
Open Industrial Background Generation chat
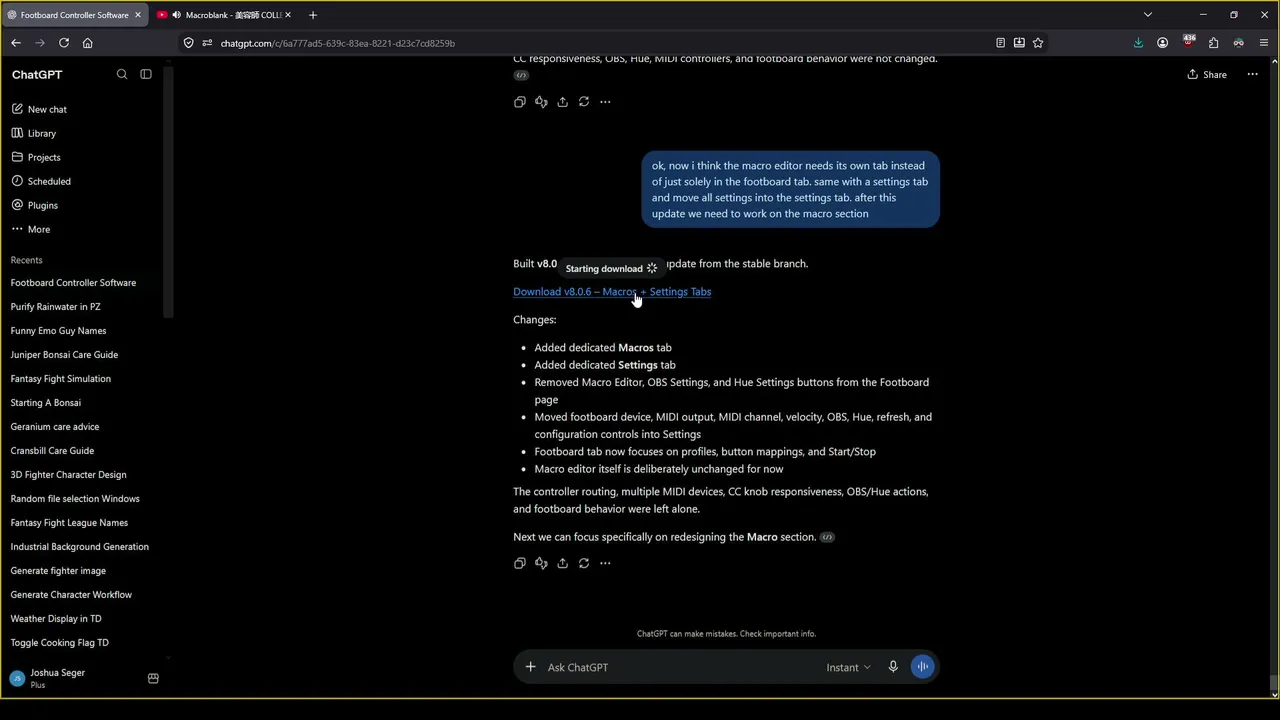point(79,547)
